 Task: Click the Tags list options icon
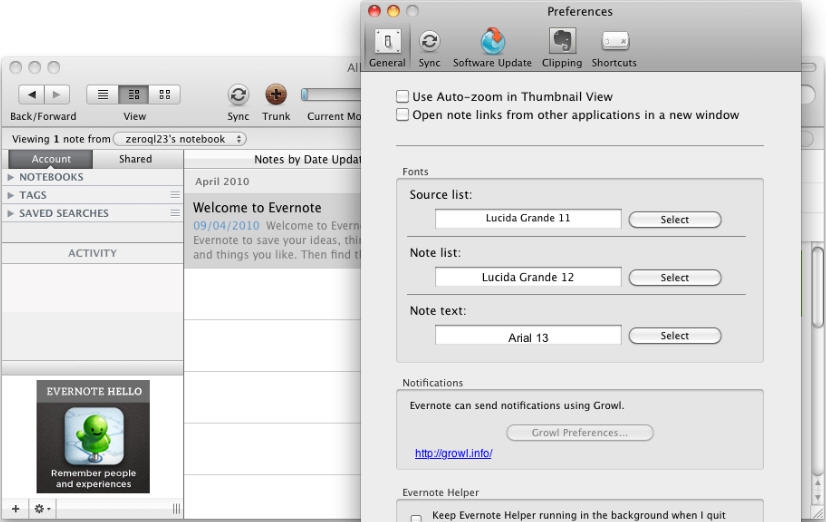(175, 195)
